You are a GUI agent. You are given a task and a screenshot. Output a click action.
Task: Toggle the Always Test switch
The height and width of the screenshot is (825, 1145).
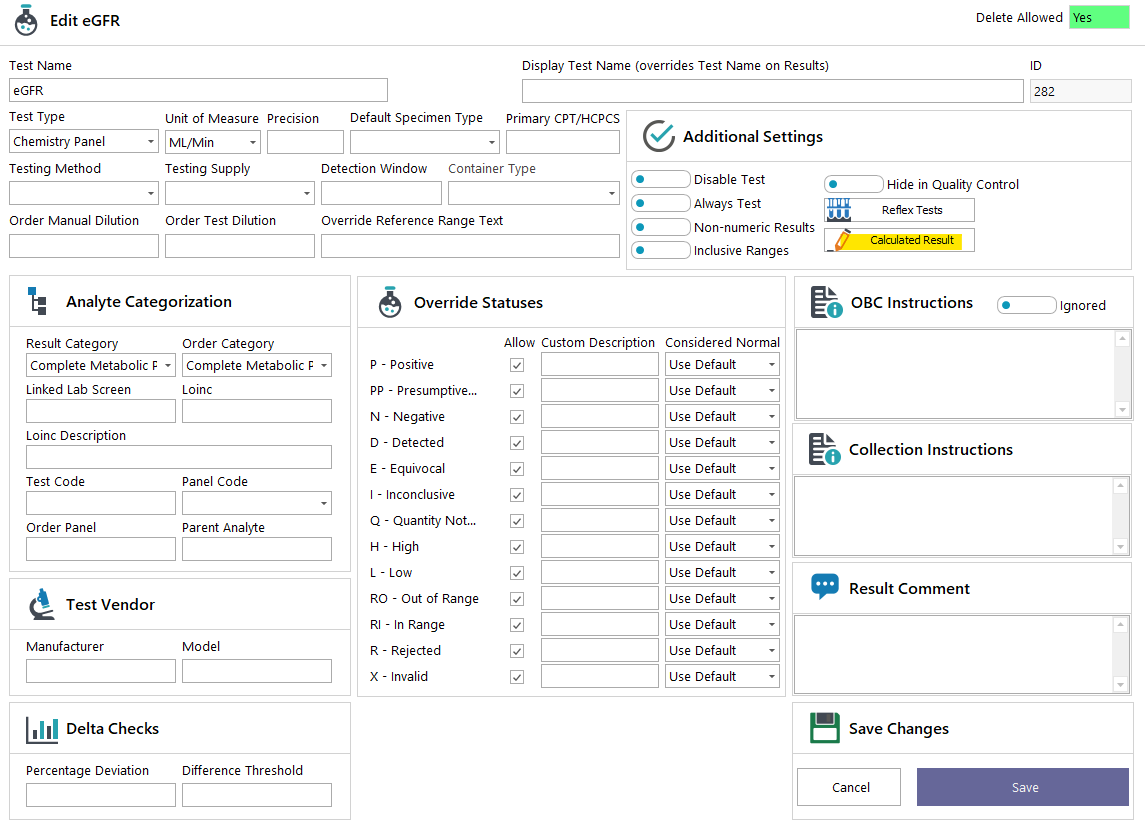click(x=661, y=203)
